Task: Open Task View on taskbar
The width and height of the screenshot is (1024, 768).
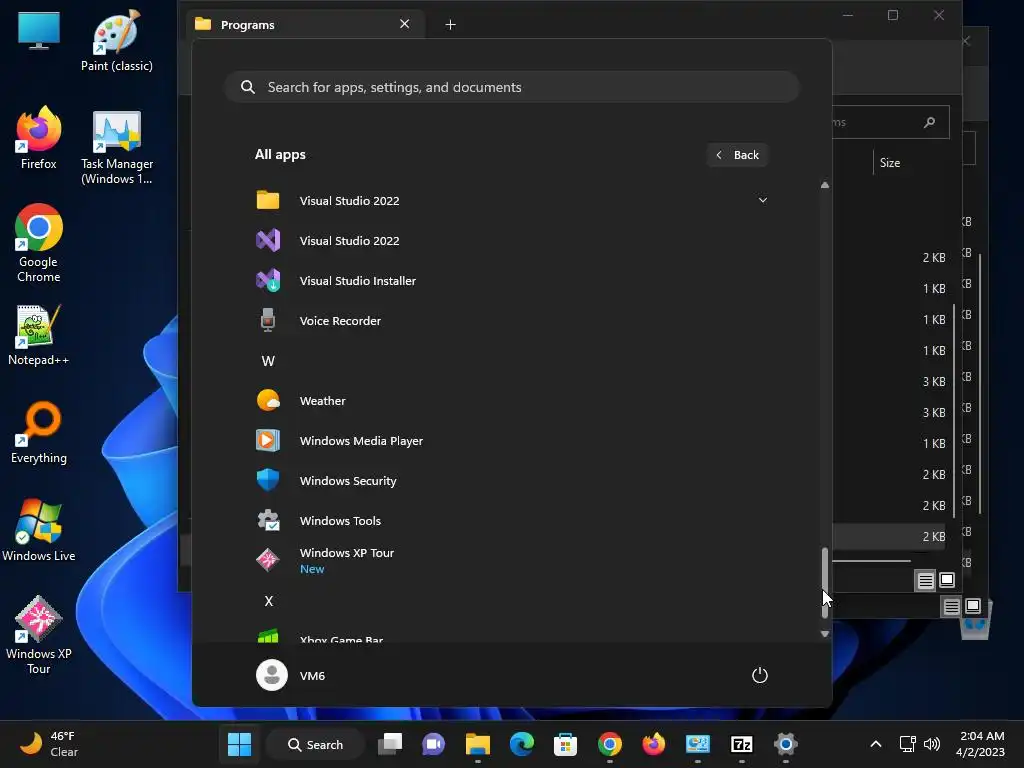Action: (390, 744)
